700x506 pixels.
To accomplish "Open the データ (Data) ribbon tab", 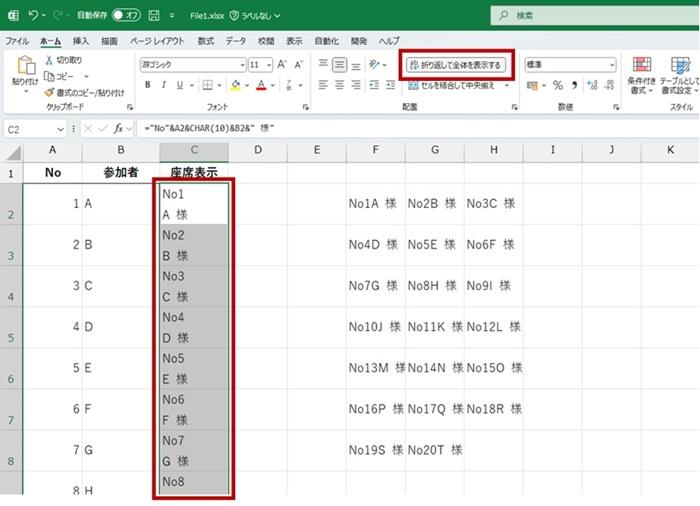I will click(x=235, y=41).
